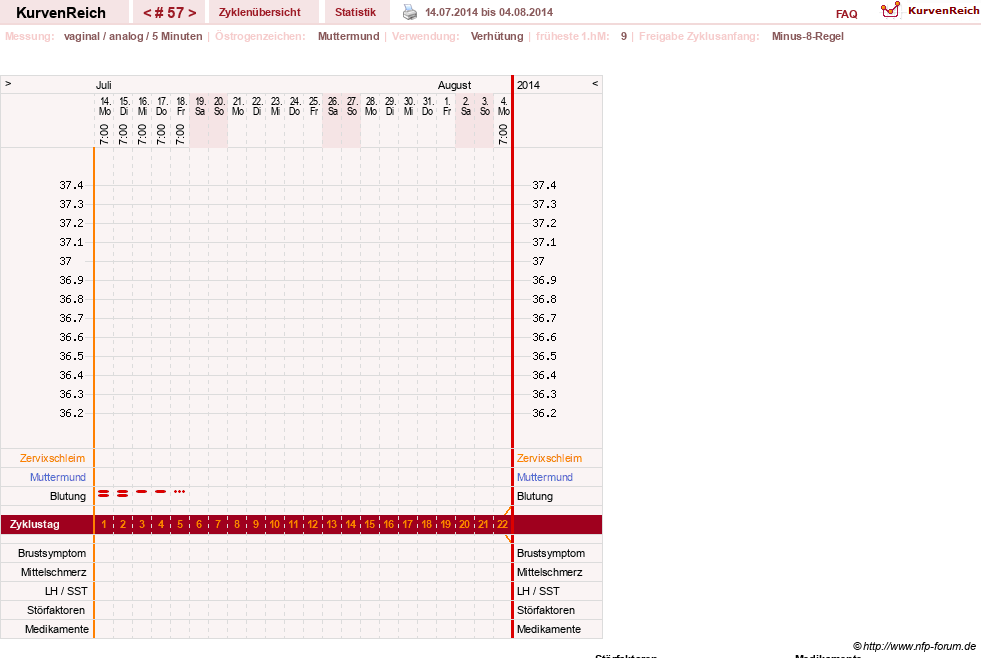Image resolution: width=981 pixels, height=658 pixels.
Task: Click the left Brustsymptom row label
Action: coord(52,553)
